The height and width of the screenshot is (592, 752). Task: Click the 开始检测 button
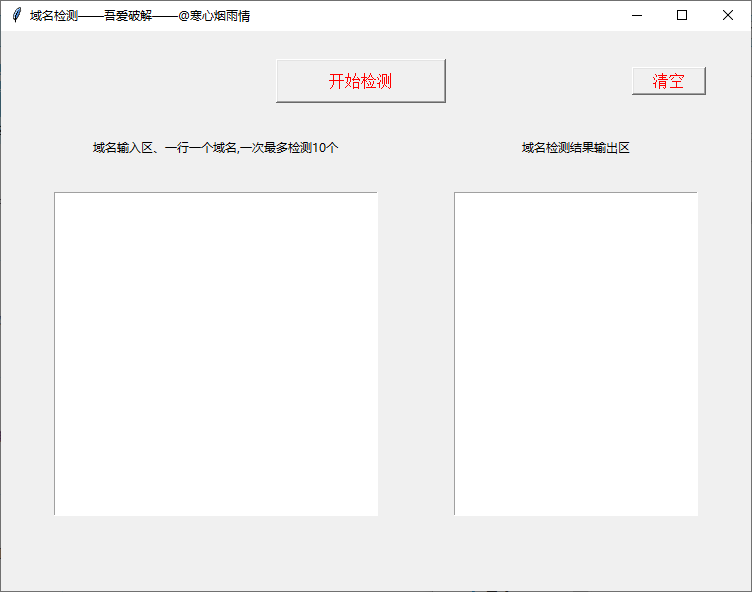[x=361, y=81]
